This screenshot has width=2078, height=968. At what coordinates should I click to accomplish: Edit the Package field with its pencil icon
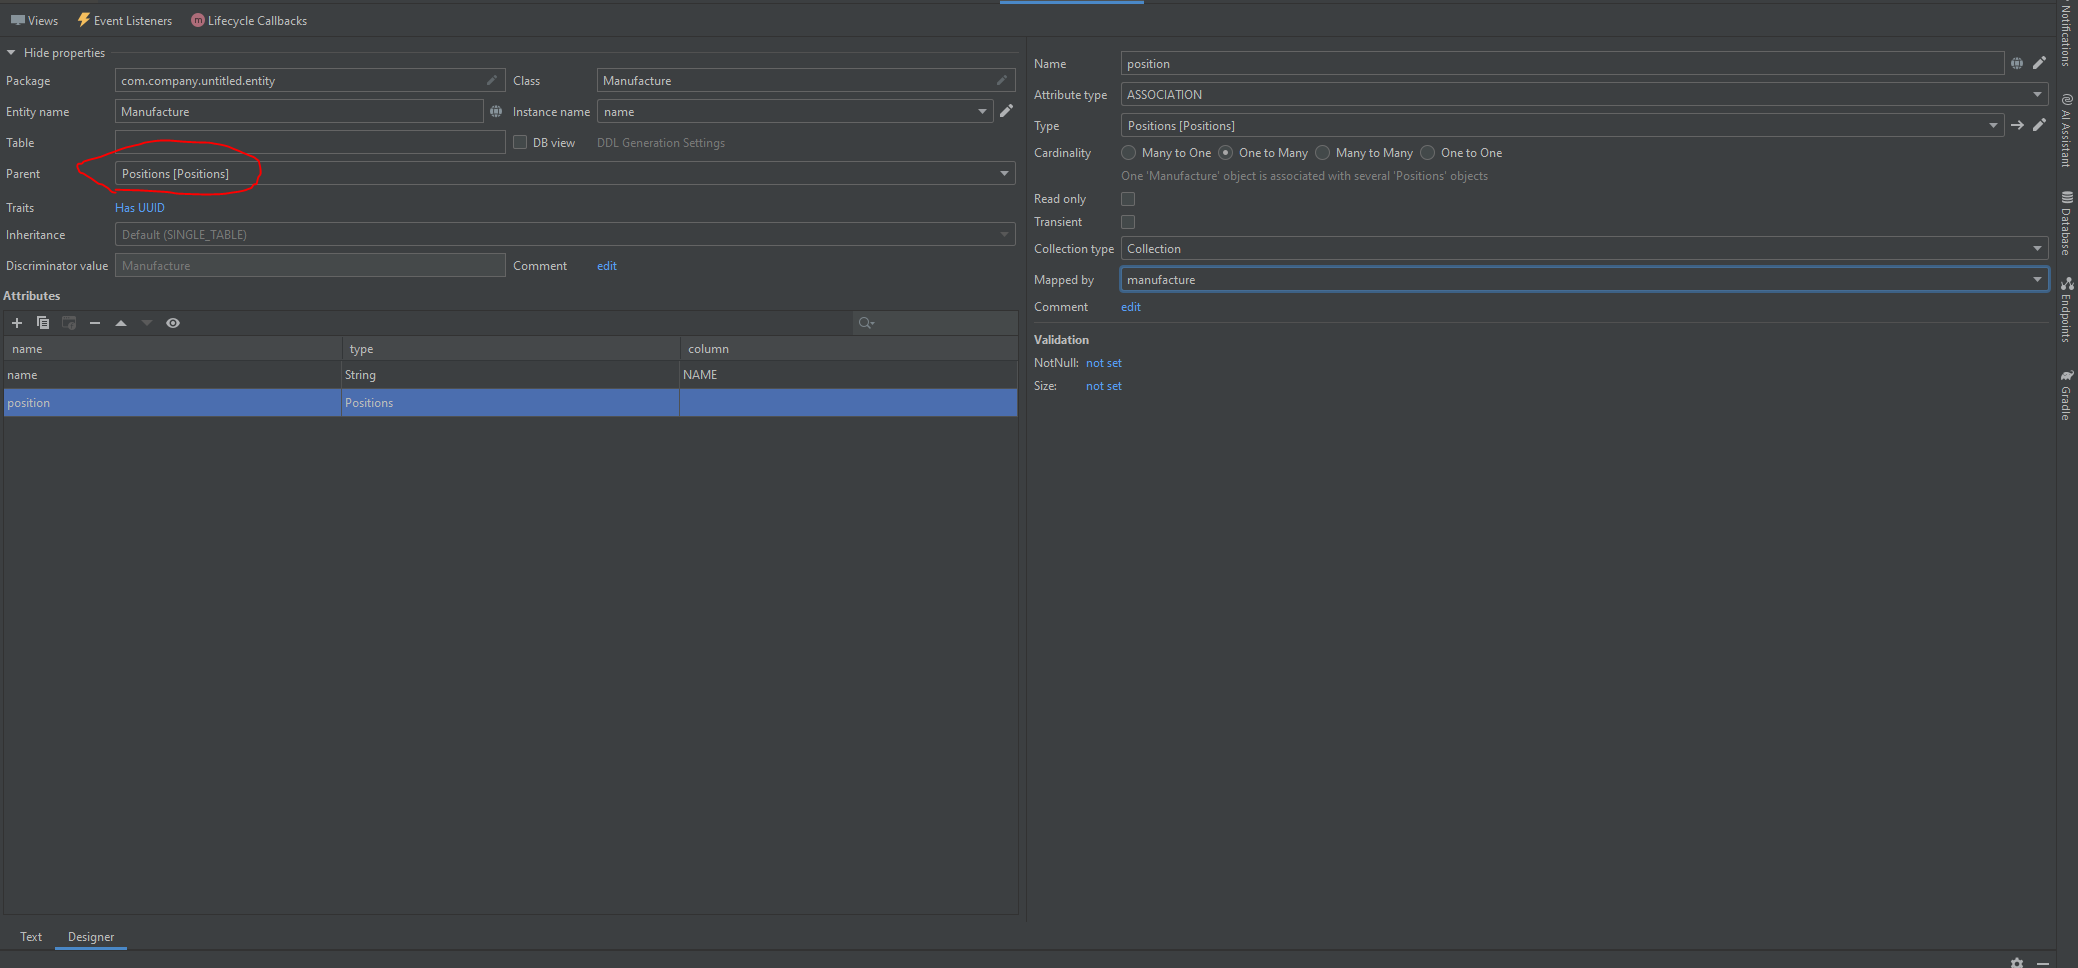click(492, 80)
